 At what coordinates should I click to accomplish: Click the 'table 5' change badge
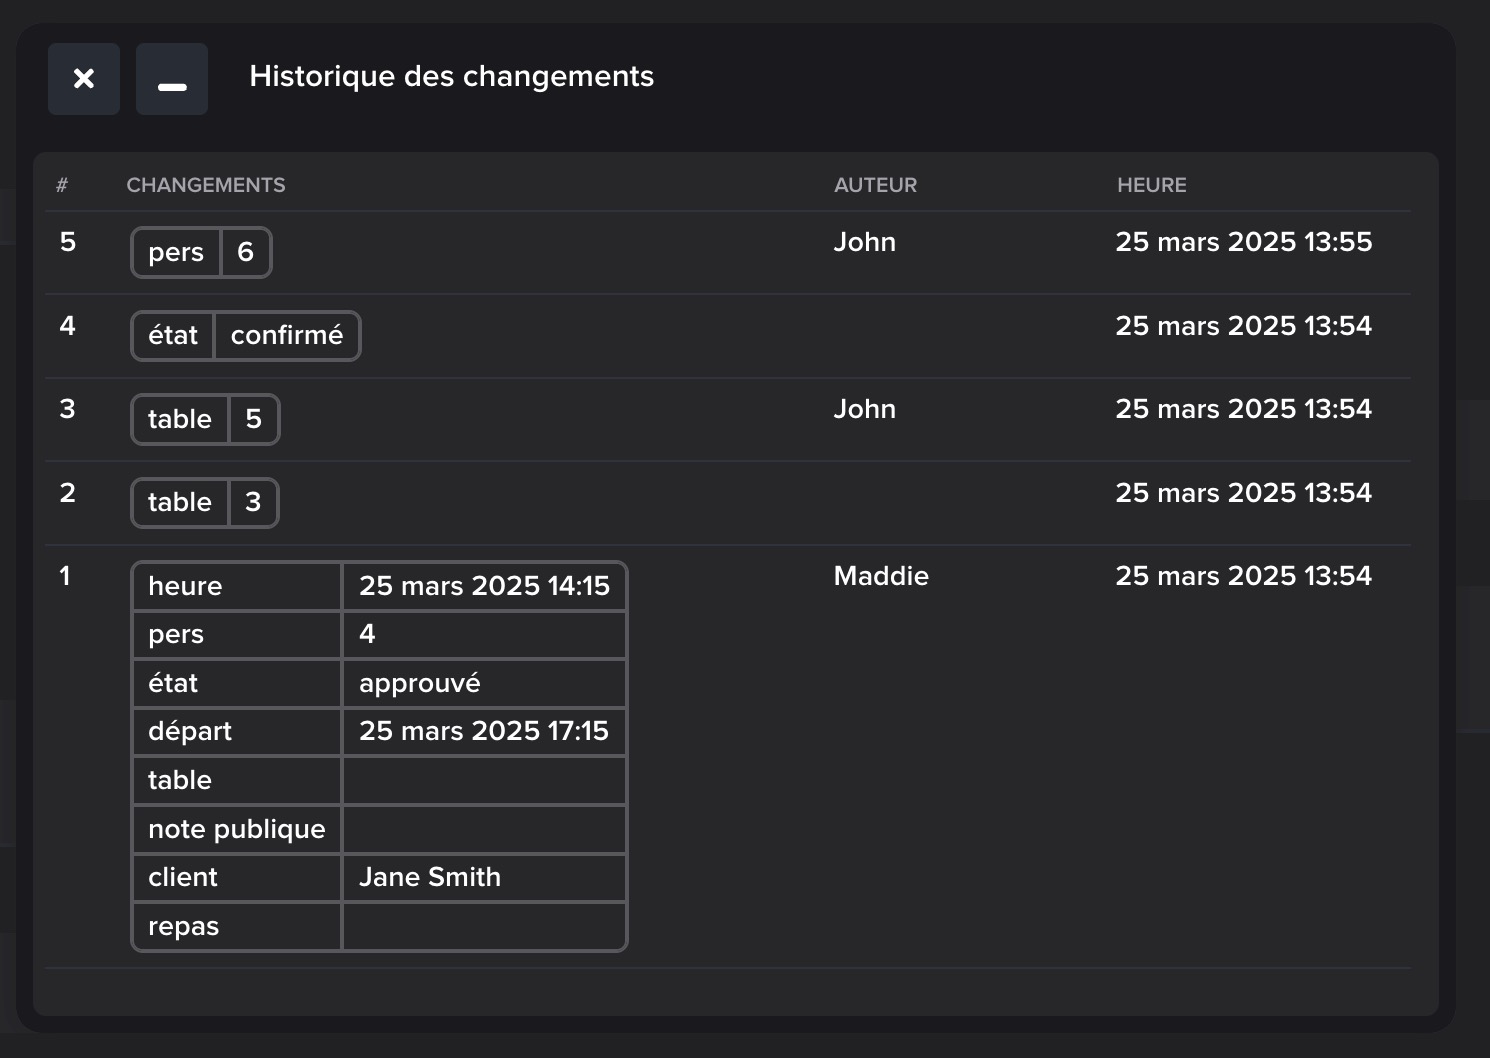205,419
